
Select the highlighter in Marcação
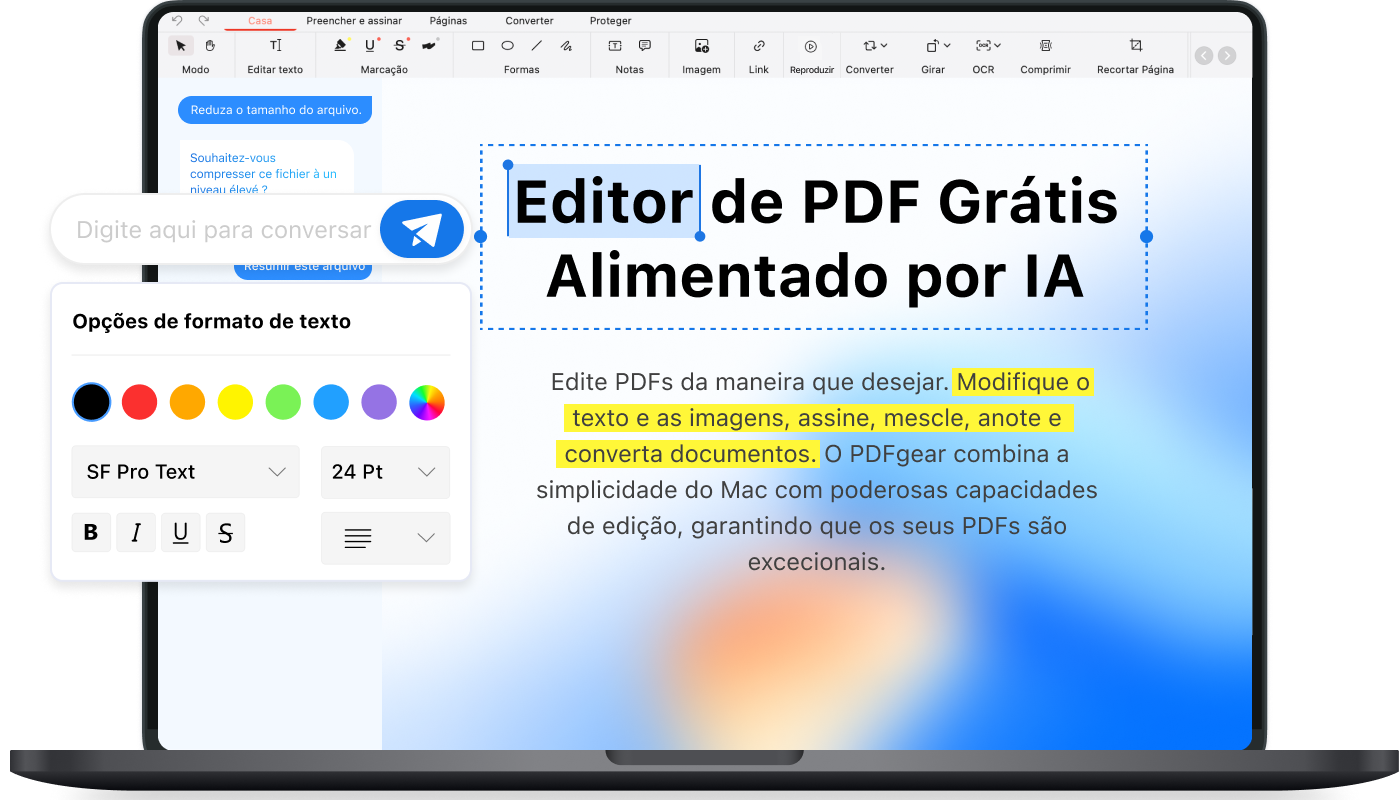coord(339,45)
